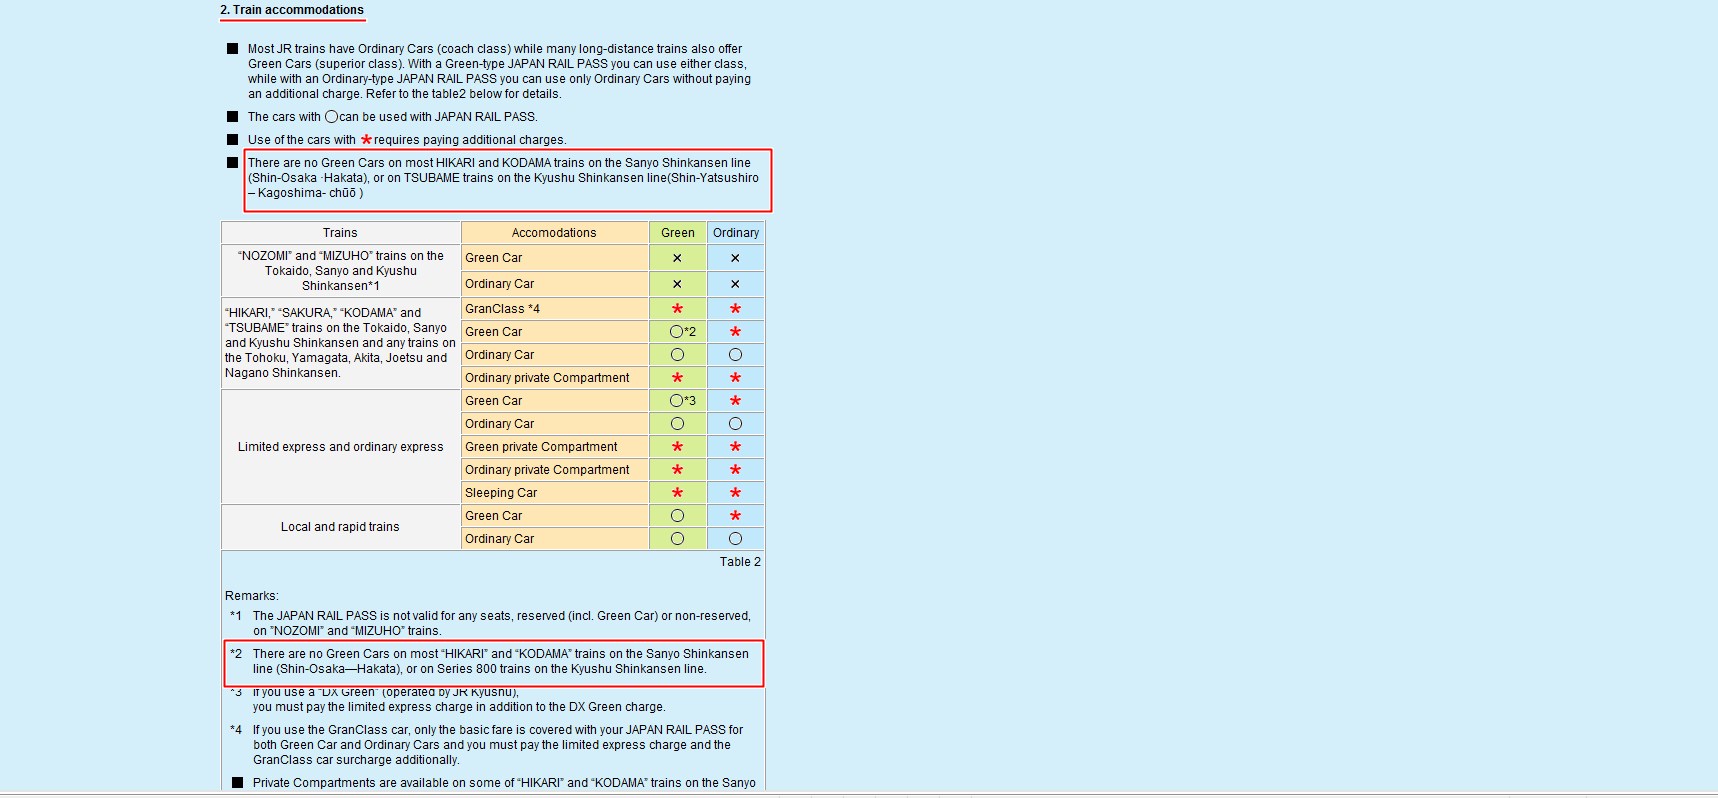Click the "2. Train accommodations" heading
1718x798 pixels.
click(292, 10)
